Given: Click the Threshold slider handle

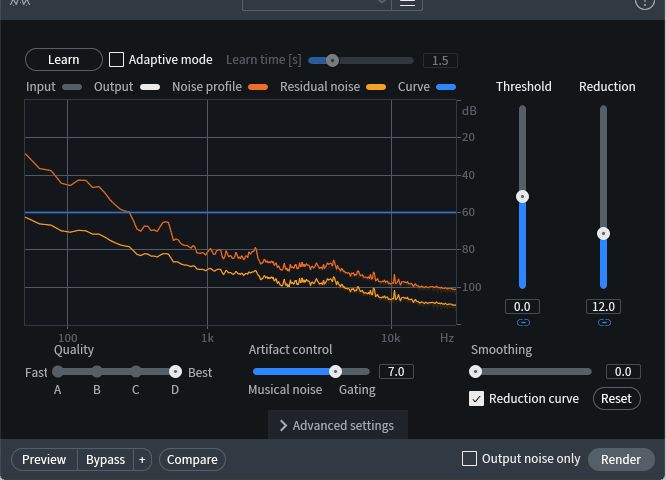Looking at the screenshot, I should [522, 197].
